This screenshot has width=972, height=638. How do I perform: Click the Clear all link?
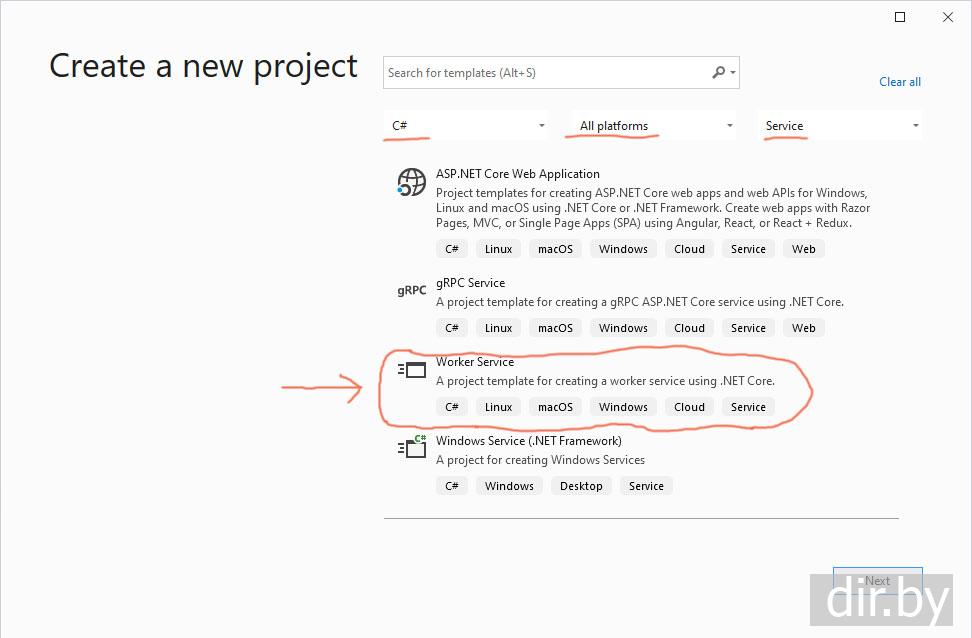[899, 82]
